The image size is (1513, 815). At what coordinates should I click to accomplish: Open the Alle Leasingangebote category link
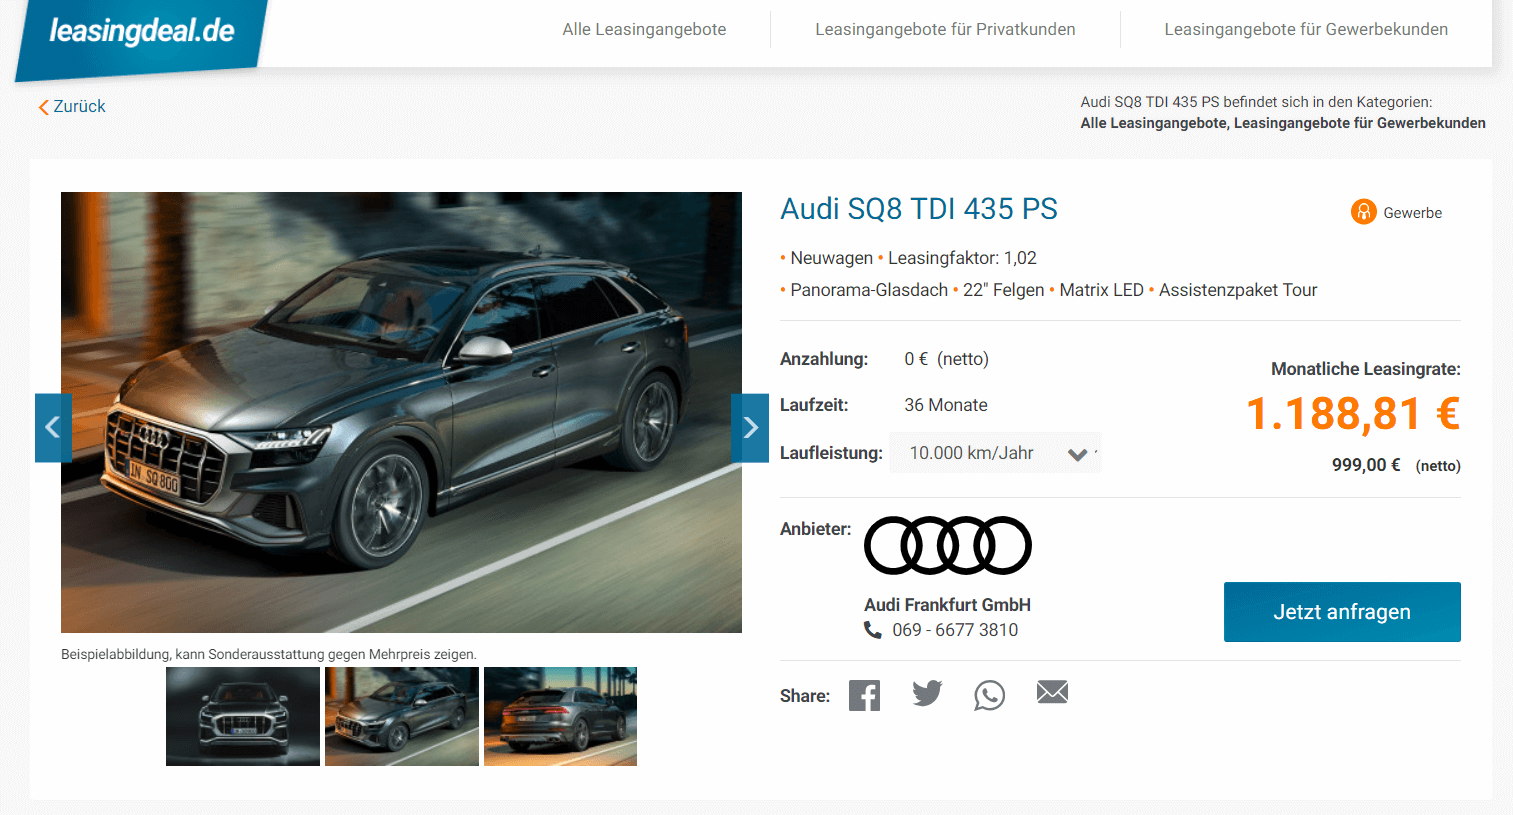pyautogui.click(x=1154, y=123)
